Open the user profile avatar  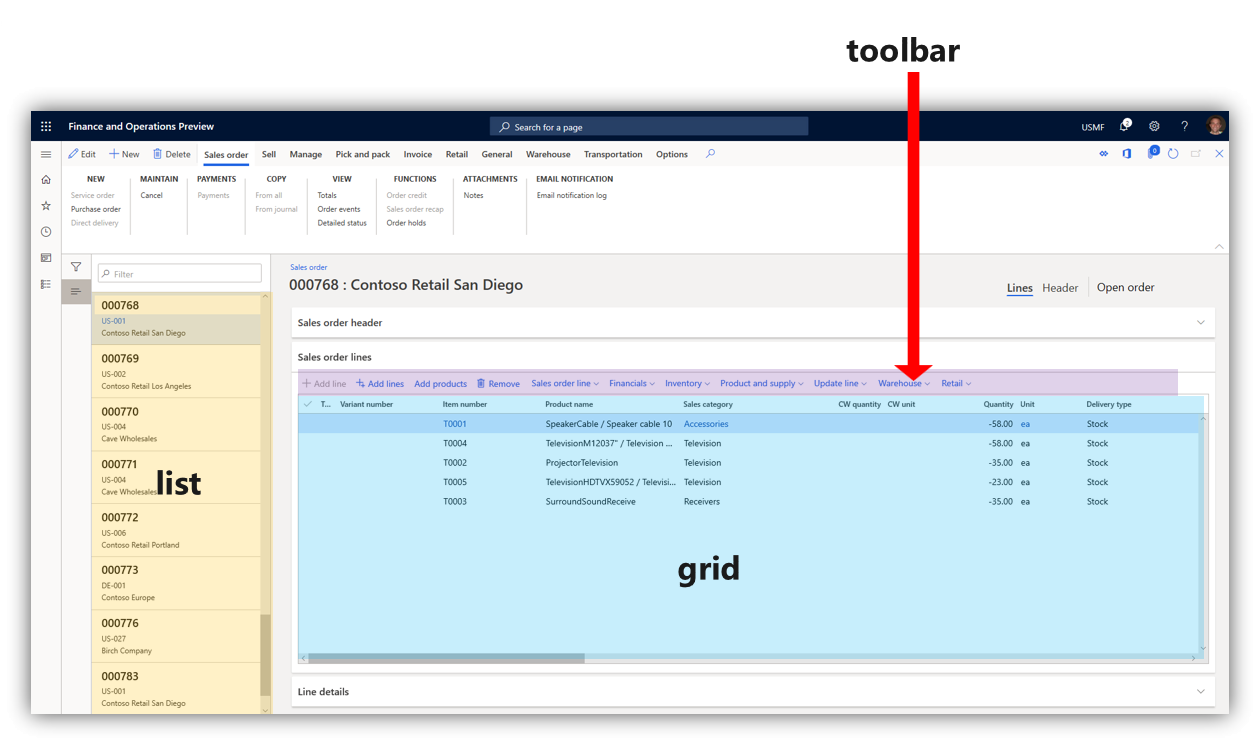coord(1215,126)
